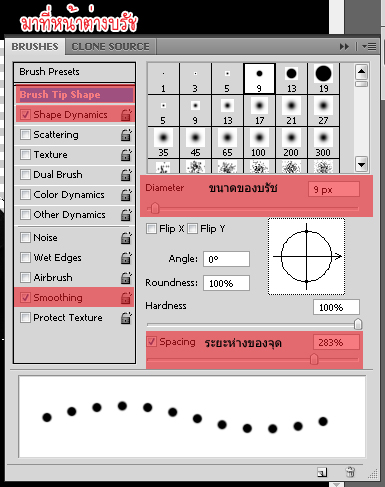Click the Wet Edges lock icon

(x=126, y=258)
